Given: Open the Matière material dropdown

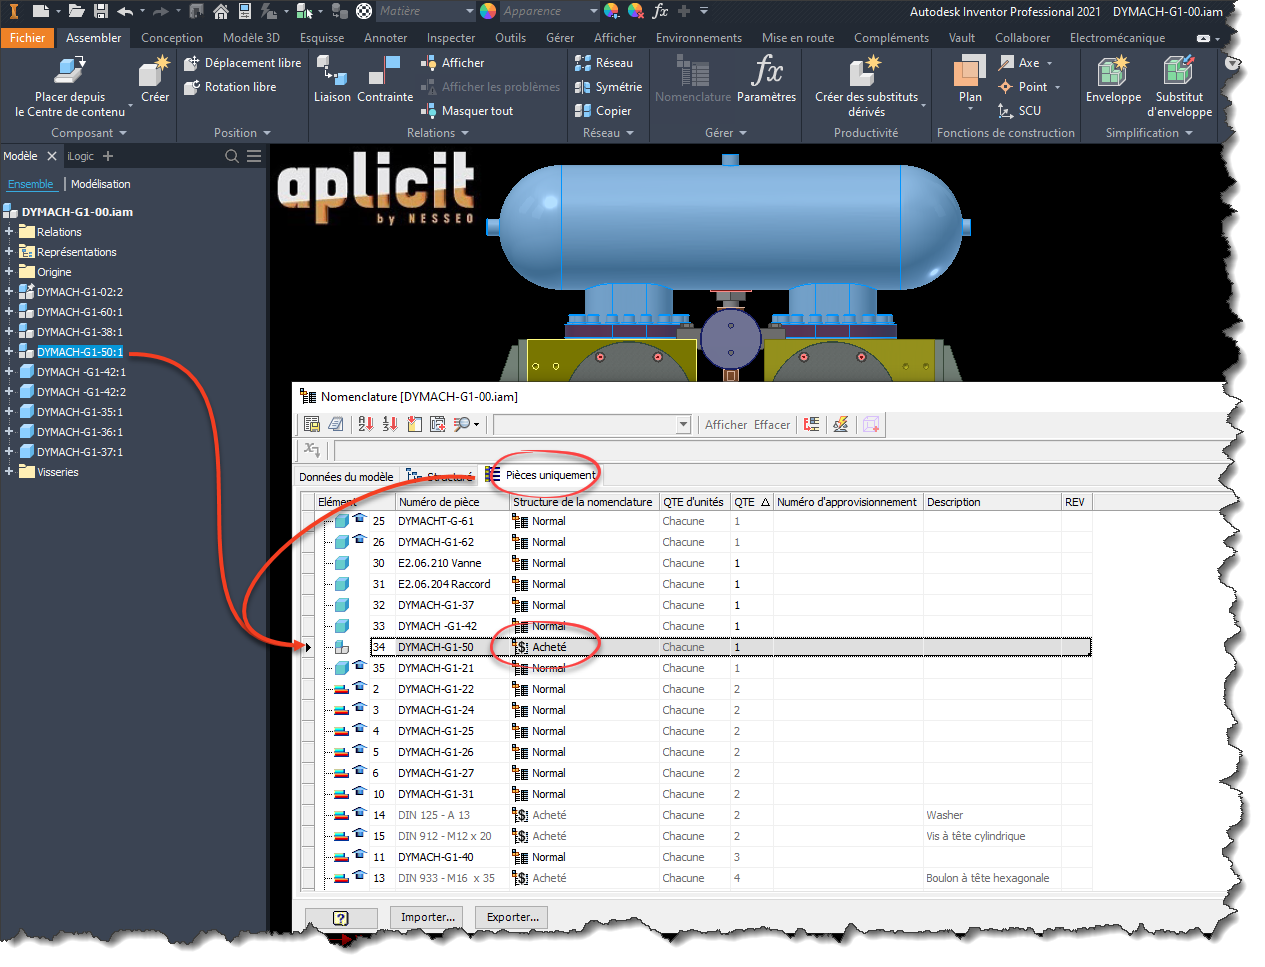Looking at the screenshot, I should 470,11.
